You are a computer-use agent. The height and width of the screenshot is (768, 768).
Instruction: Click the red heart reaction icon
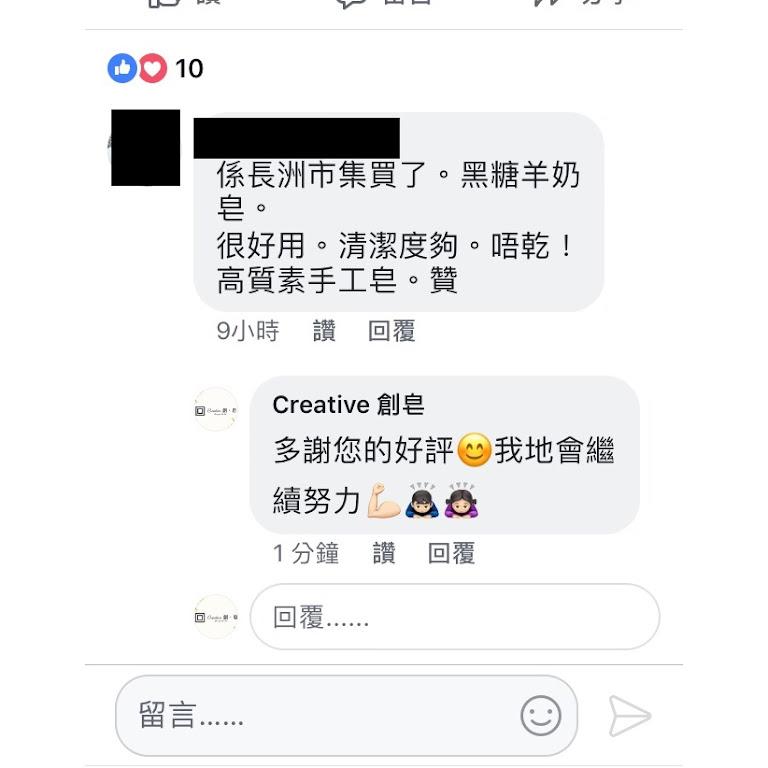(x=153, y=68)
